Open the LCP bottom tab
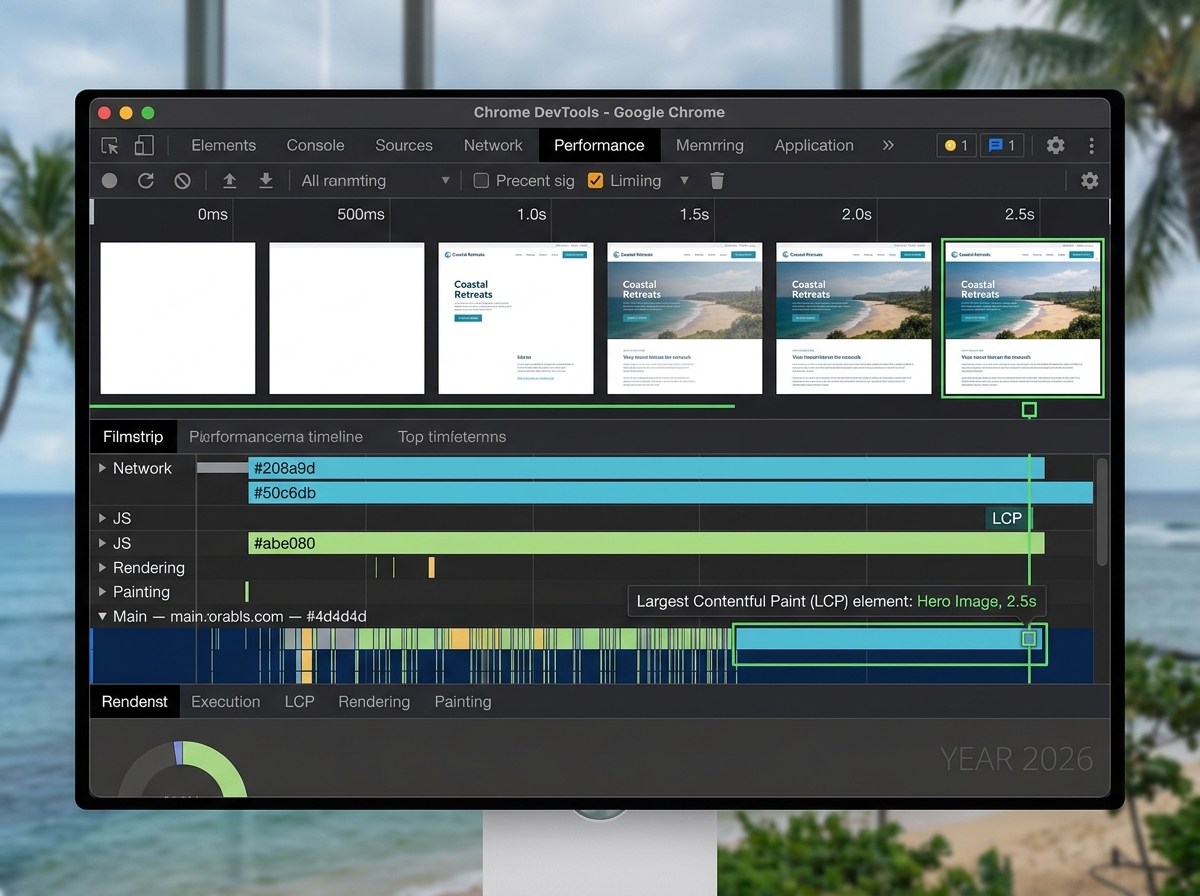Image resolution: width=1200 pixels, height=896 pixels. pos(299,702)
